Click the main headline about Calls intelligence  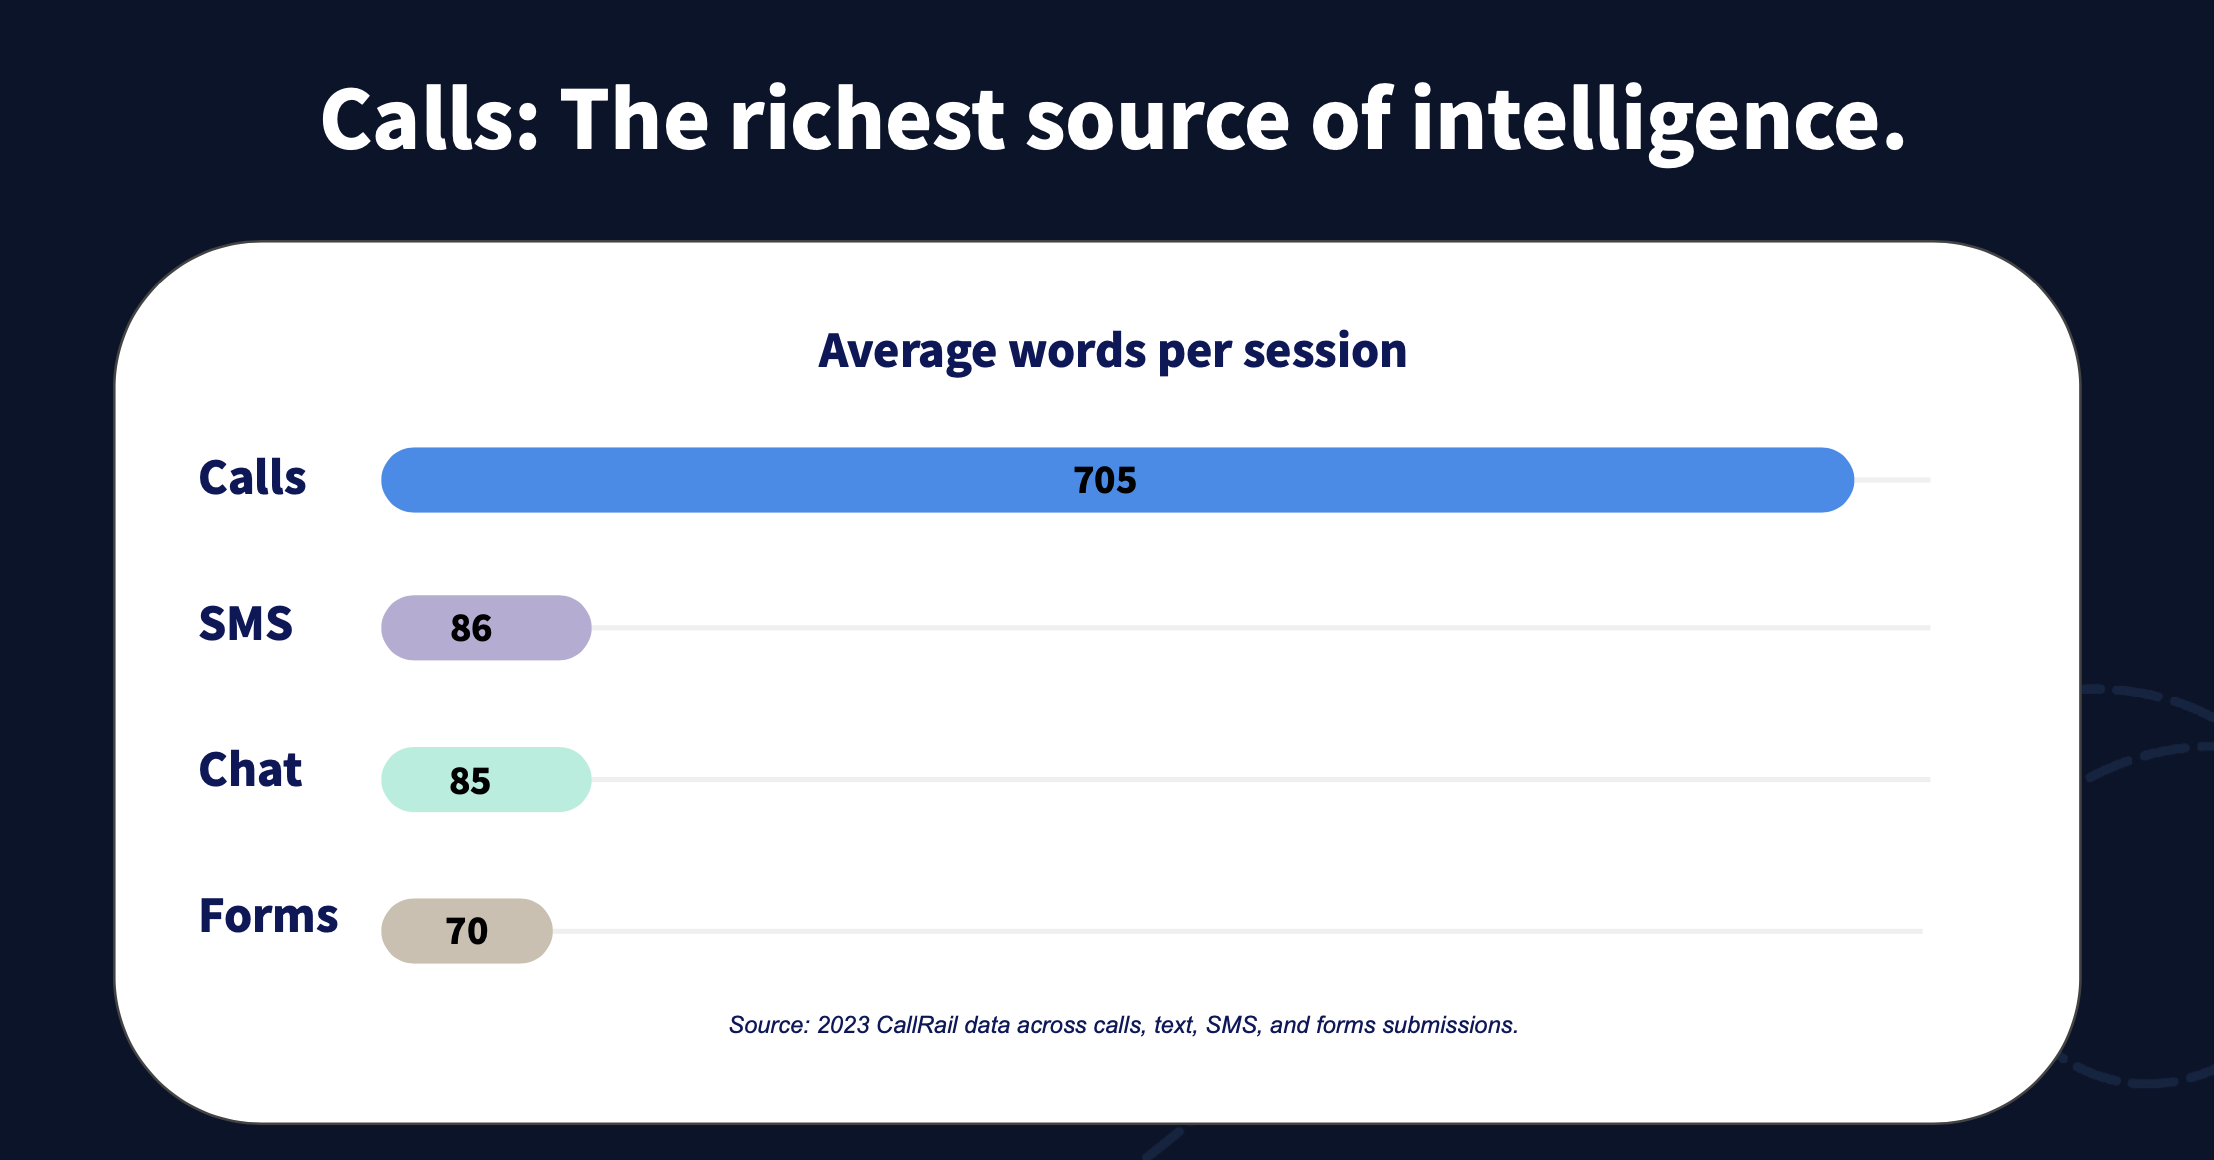click(x=1113, y=120)
